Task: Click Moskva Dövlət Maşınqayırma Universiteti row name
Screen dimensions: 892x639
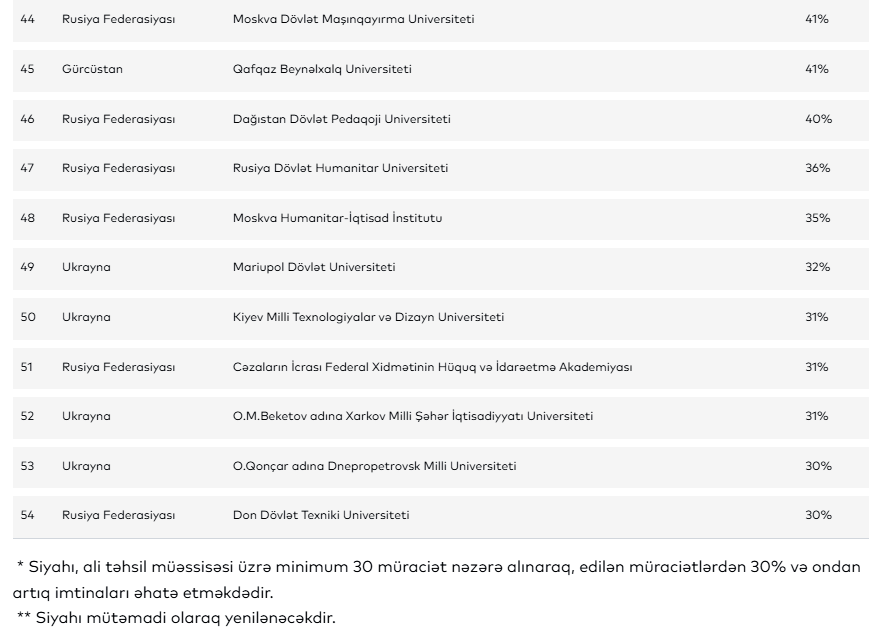Action: pos(353,20)
